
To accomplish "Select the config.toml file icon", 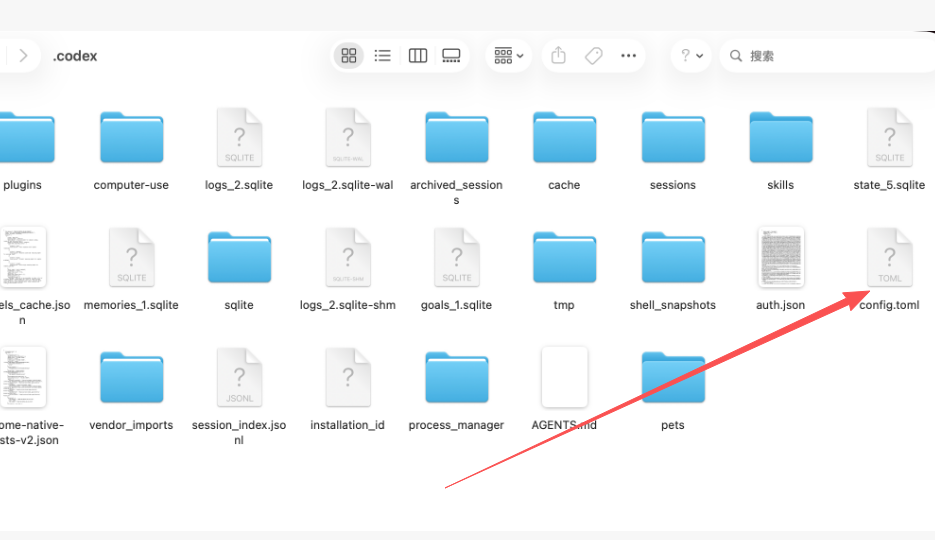I will pyautogui.click(x=889, y=257).
